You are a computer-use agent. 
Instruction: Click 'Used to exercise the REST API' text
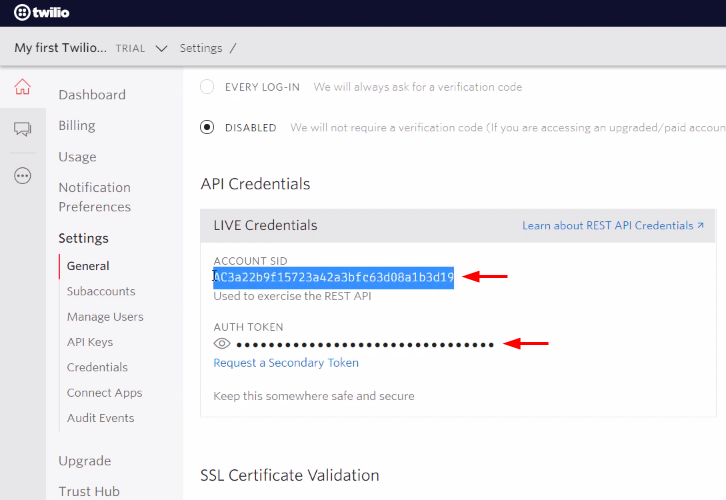click(x=292, y=296)
